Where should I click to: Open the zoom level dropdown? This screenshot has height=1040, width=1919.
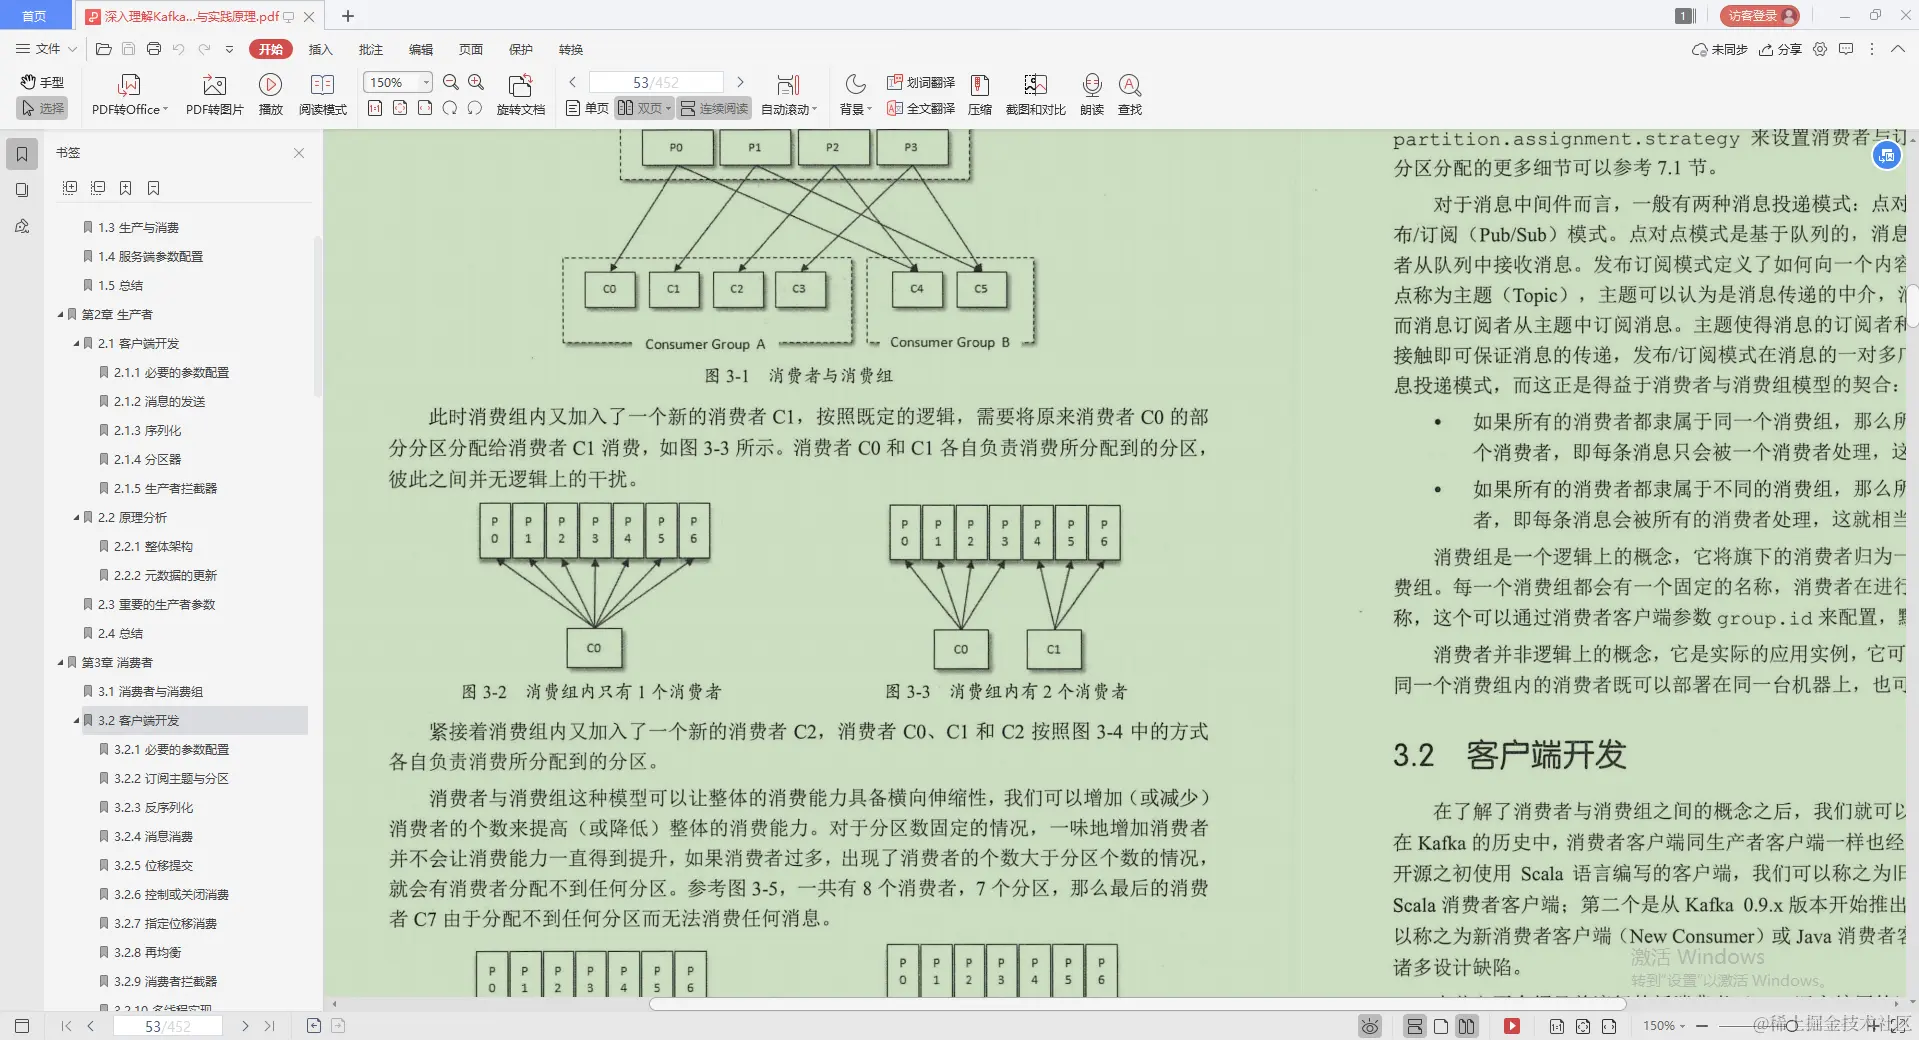point(424,82)
